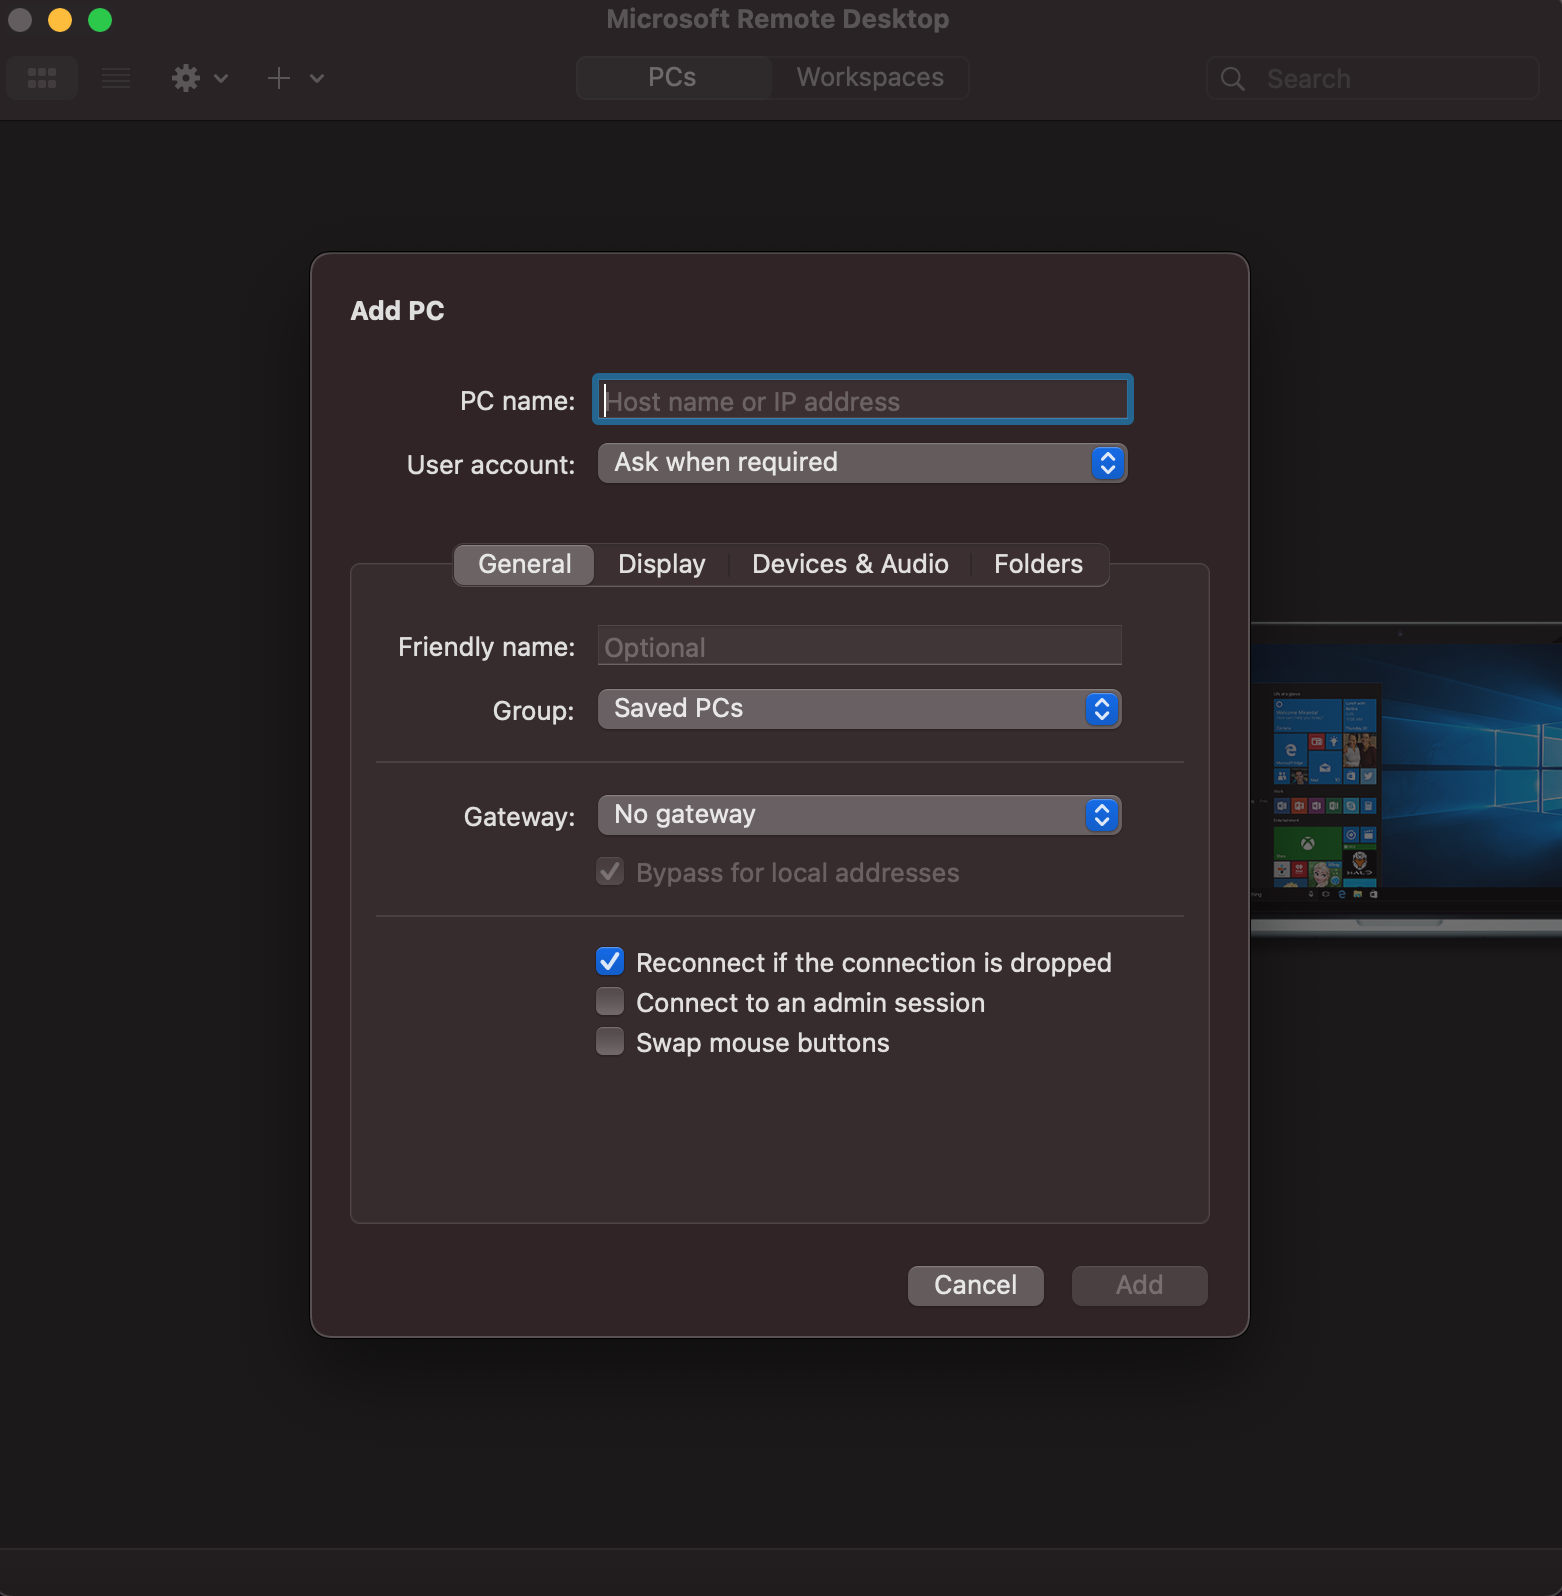Focus the Search field in toolbar
Image resolution: width=1562 pixels, height=1596 pixels.
(x=1372, y=79)
